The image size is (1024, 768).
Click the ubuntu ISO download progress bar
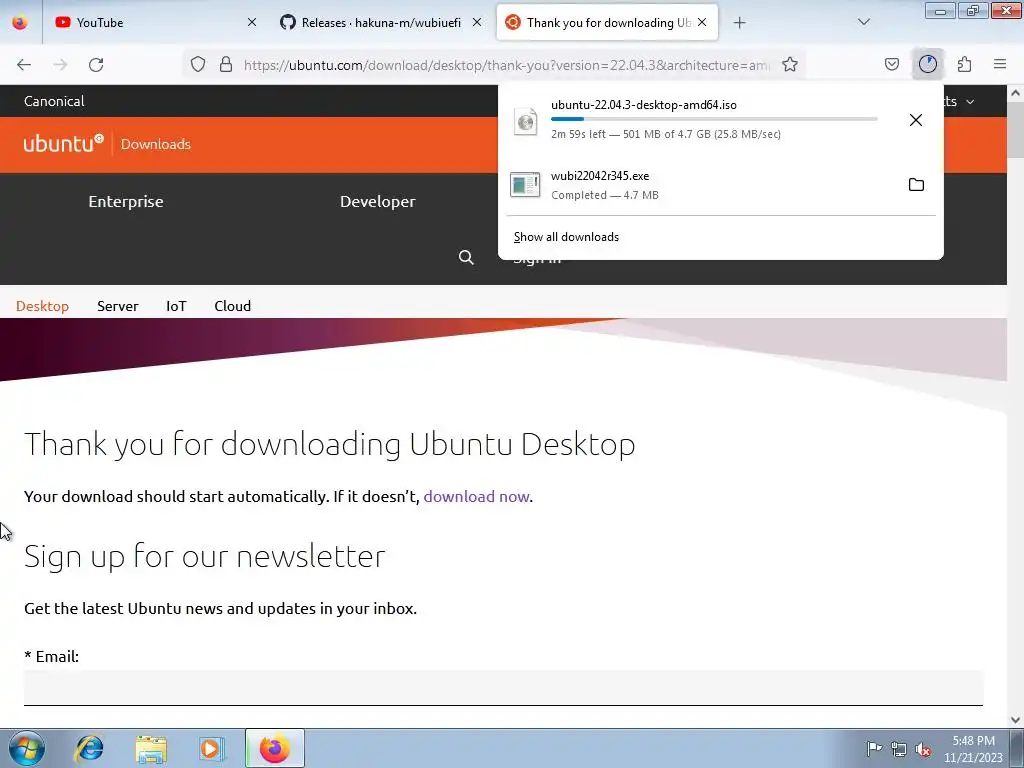pyautogui.click(x=714, y=119)
